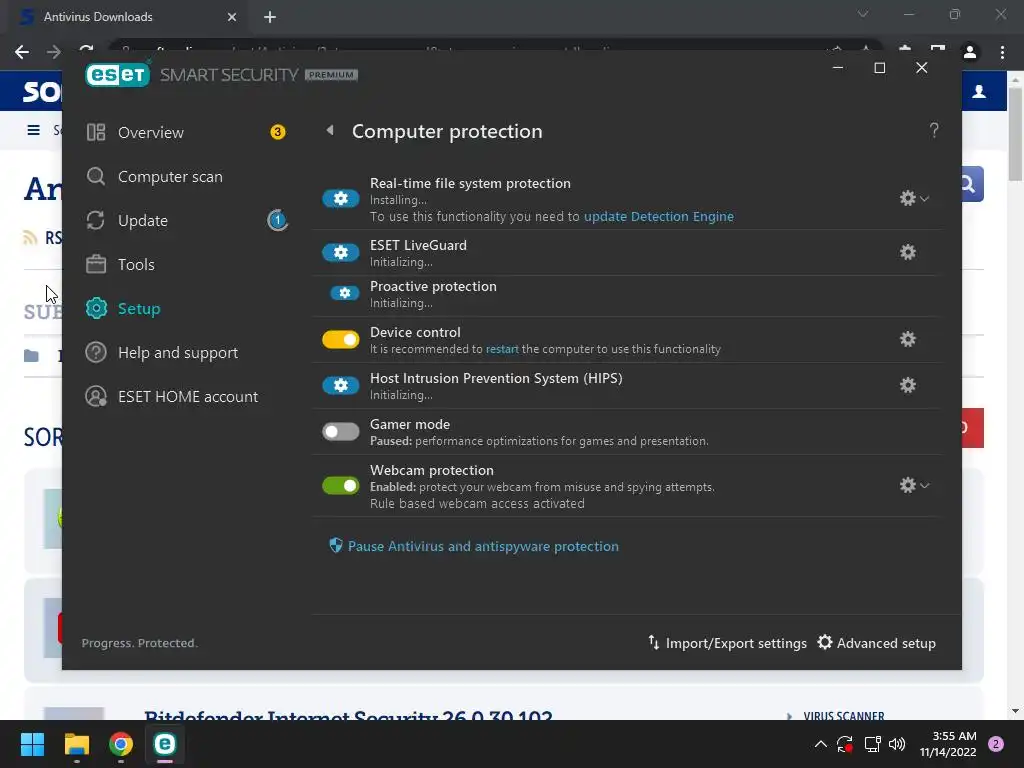The height and width of the screenshot is (768, 1024).
Task: Open Advanced setup
Action: [876, 643]
